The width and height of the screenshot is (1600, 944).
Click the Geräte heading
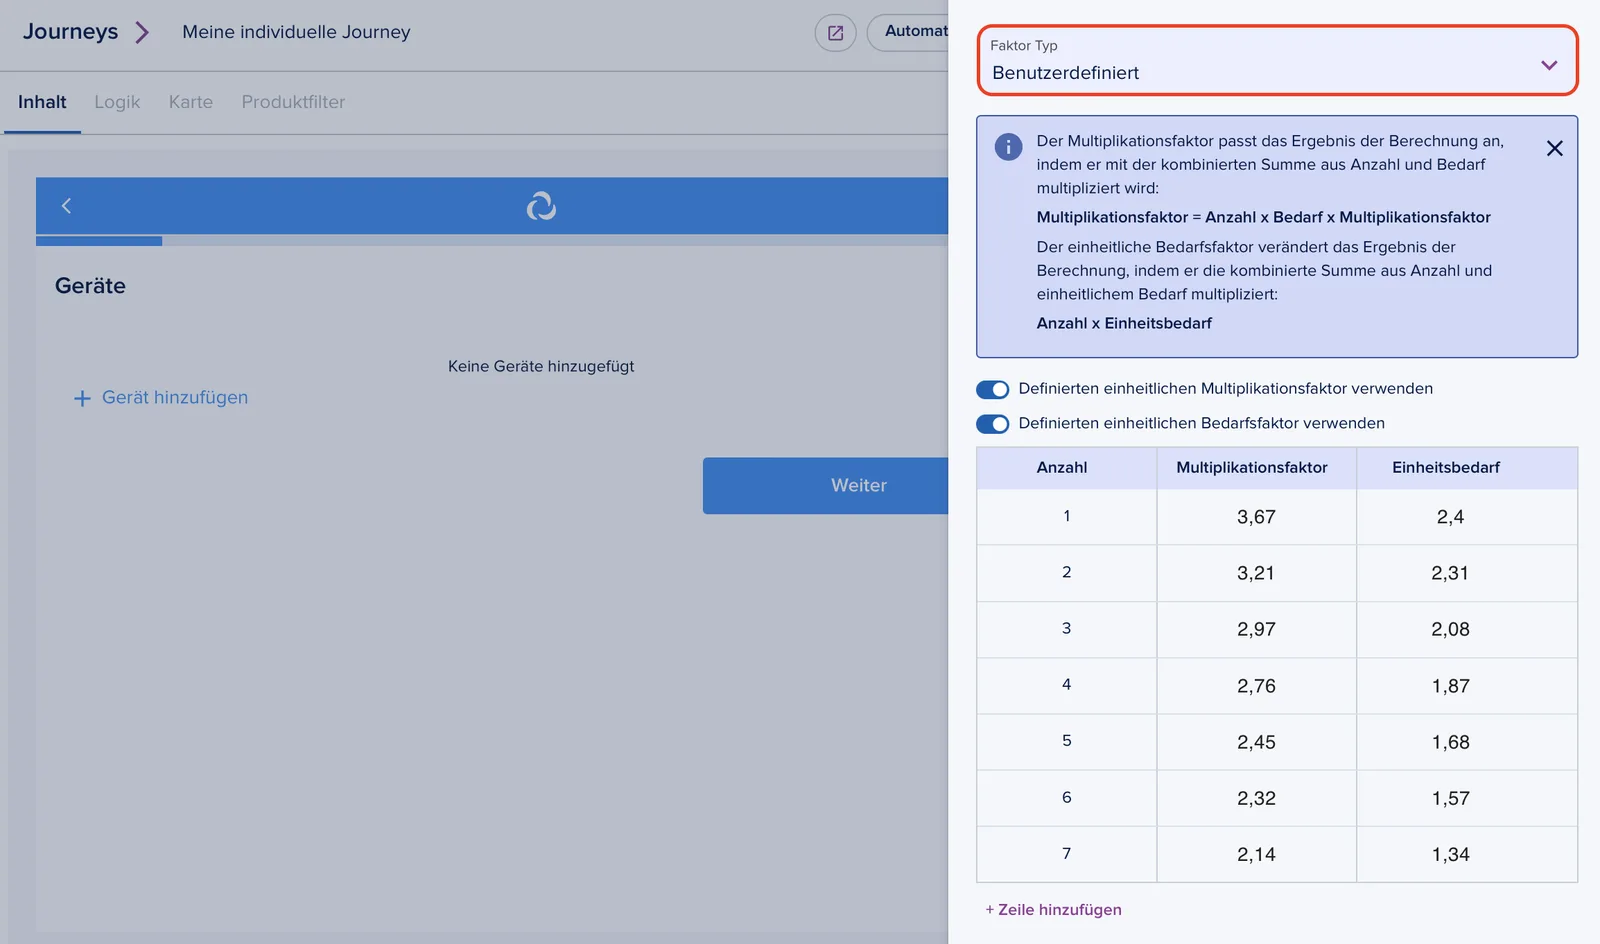pos(90,286)
